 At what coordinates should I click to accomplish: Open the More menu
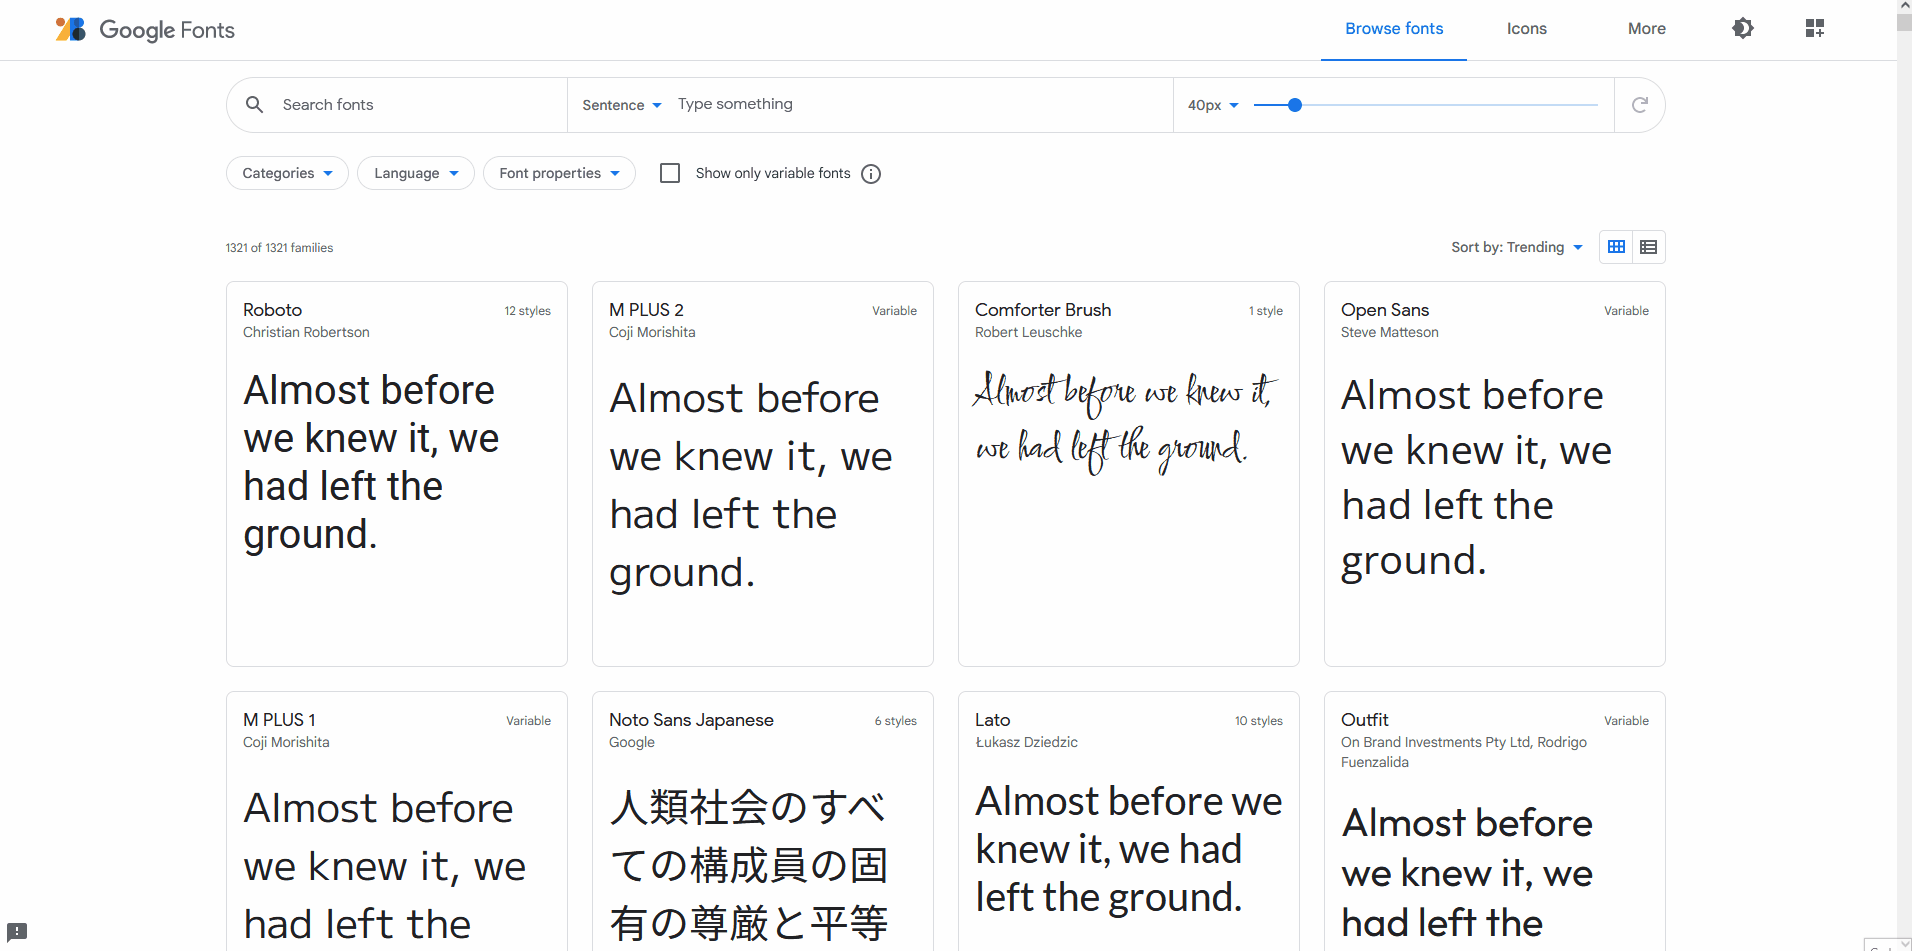click(1645, 28)
